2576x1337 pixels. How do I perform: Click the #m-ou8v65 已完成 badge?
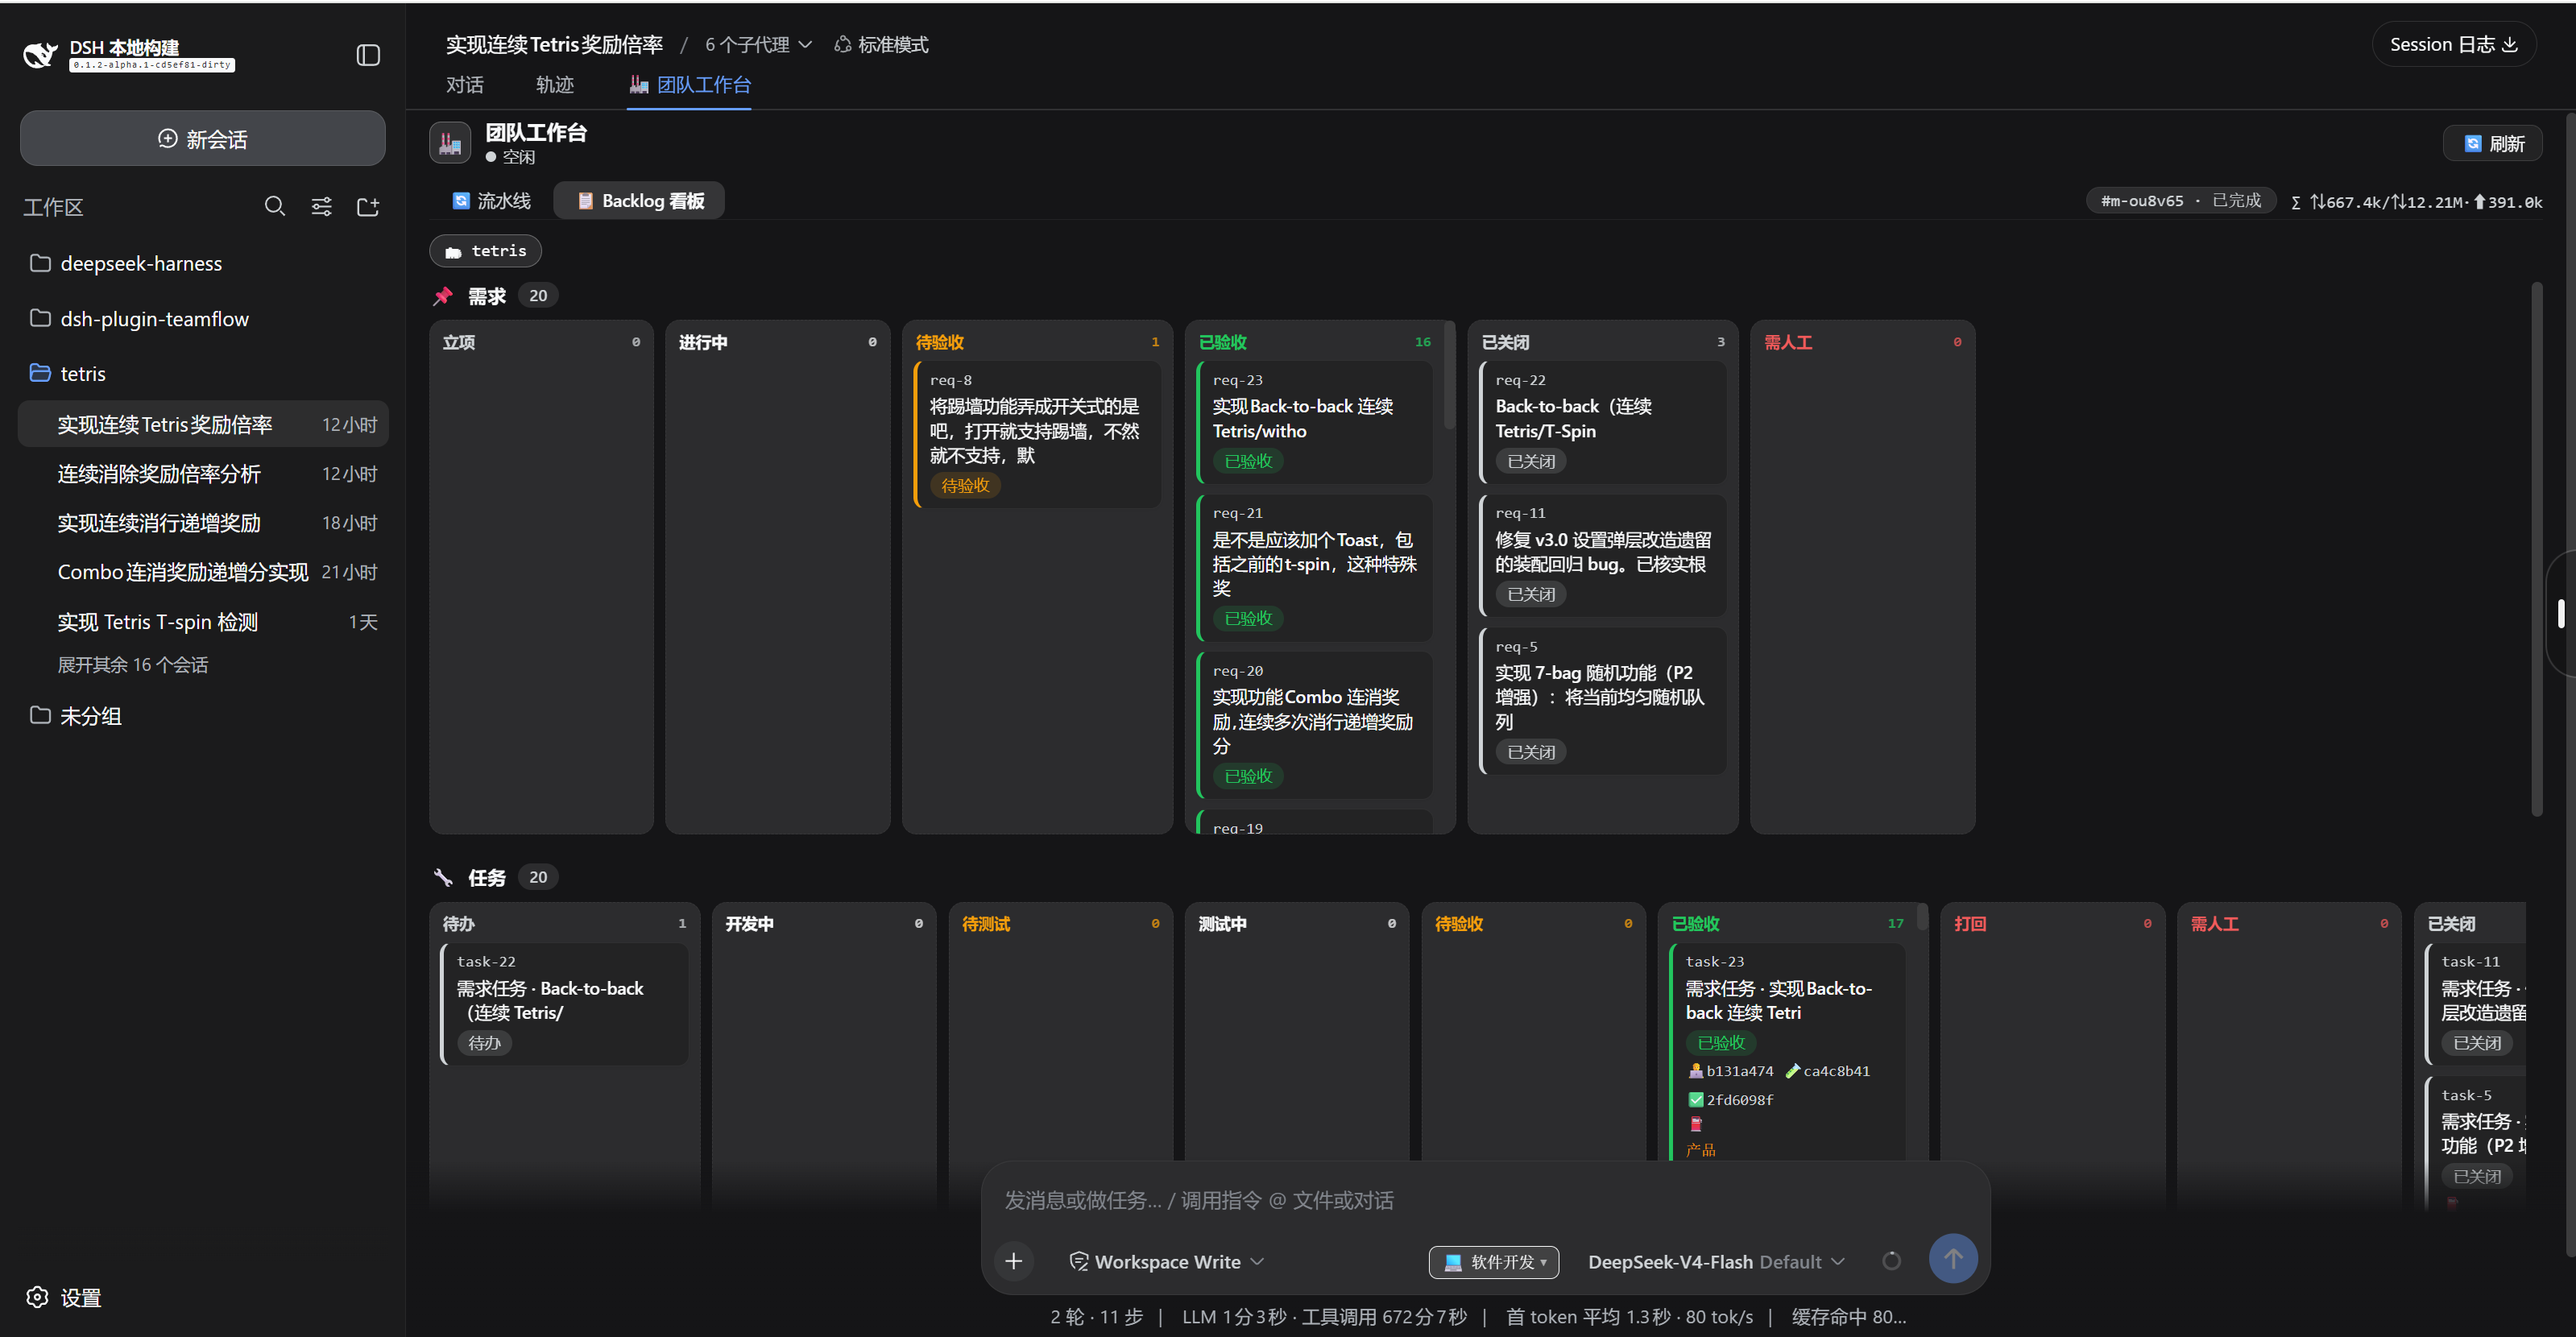point(2181,201)
